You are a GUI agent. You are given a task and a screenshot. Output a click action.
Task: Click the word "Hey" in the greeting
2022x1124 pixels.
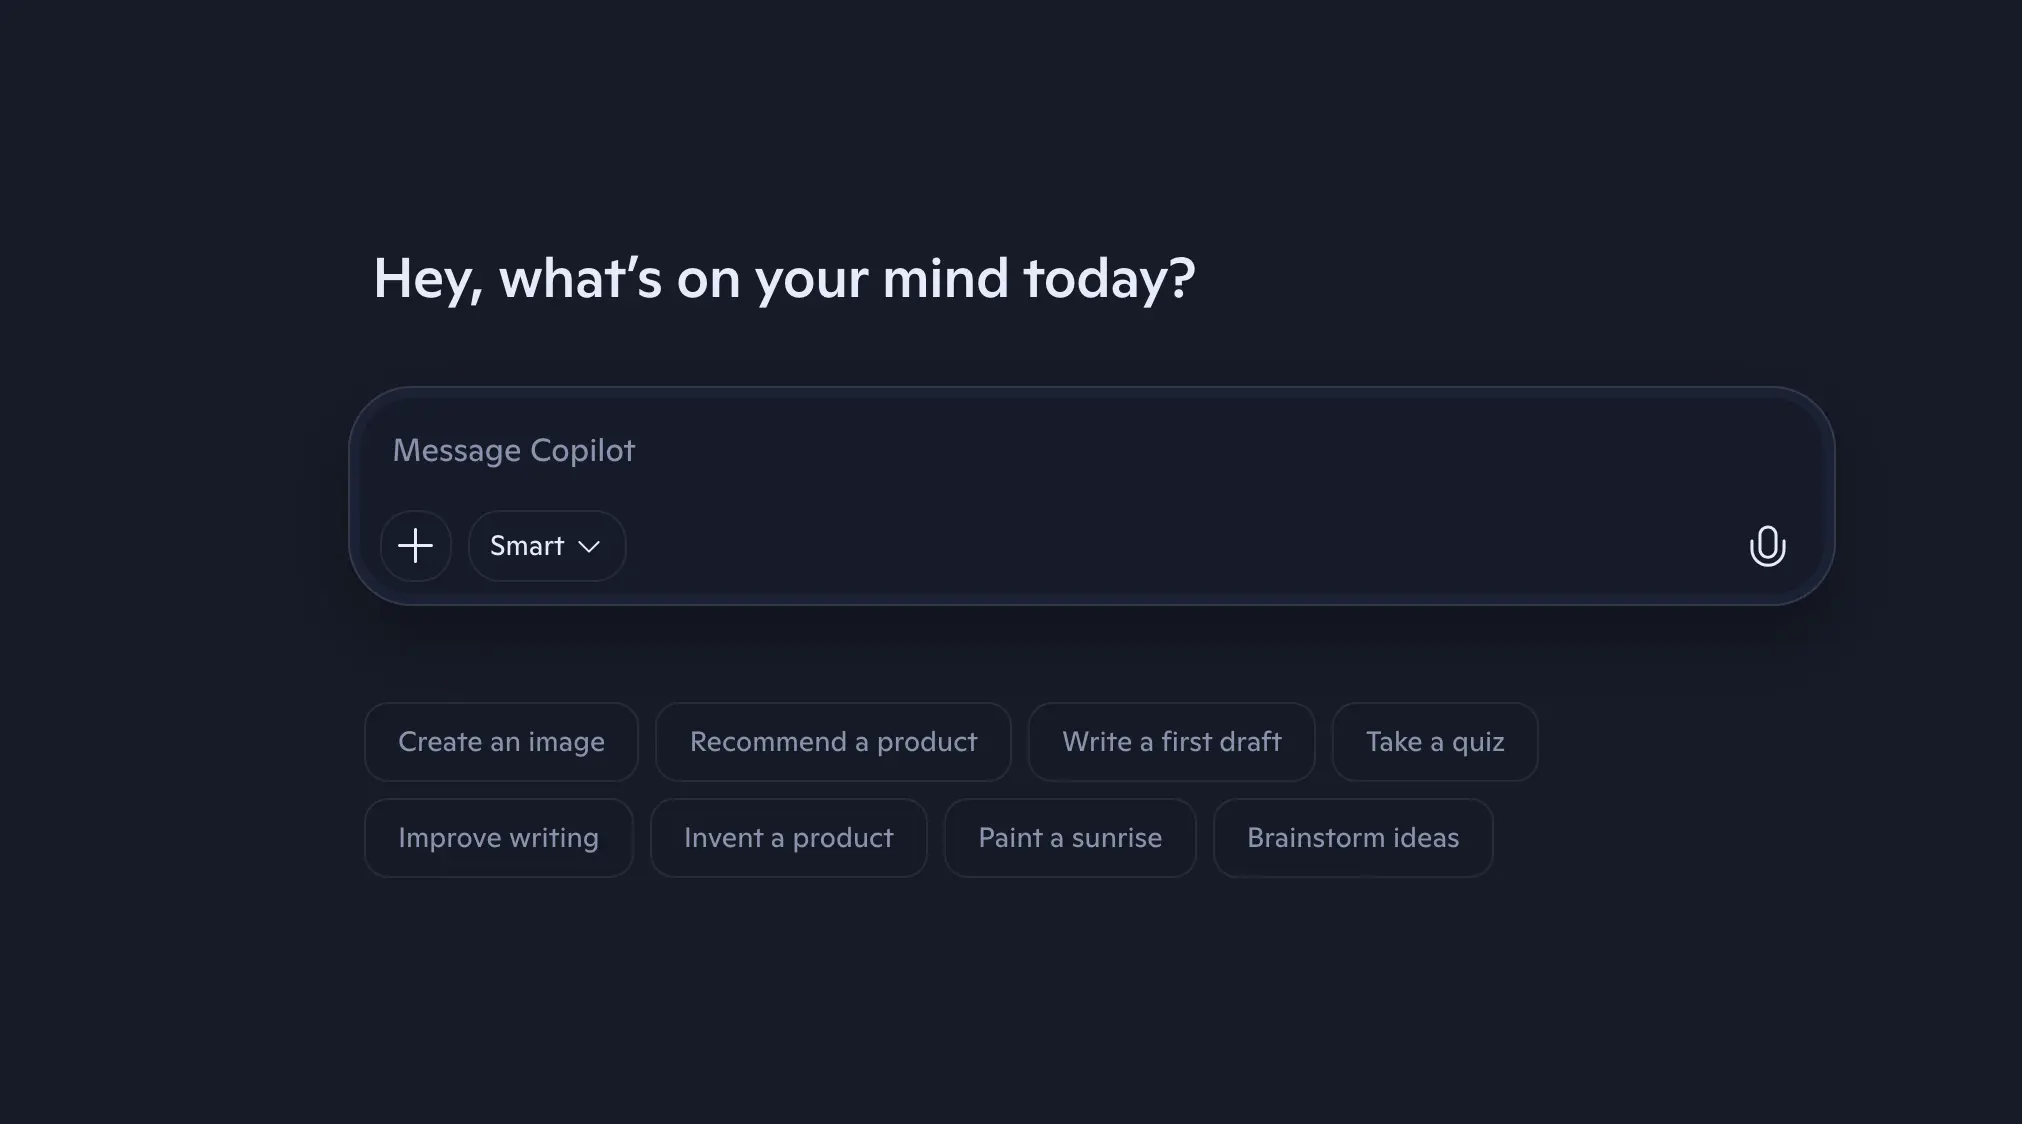pos(424,278)
